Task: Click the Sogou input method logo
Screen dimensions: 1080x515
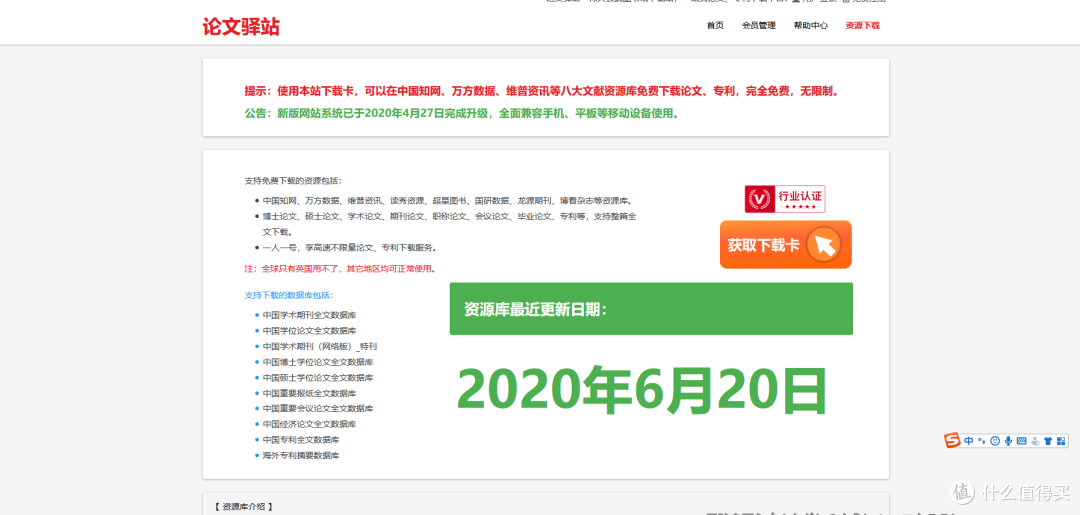Action: click(953, 440)
